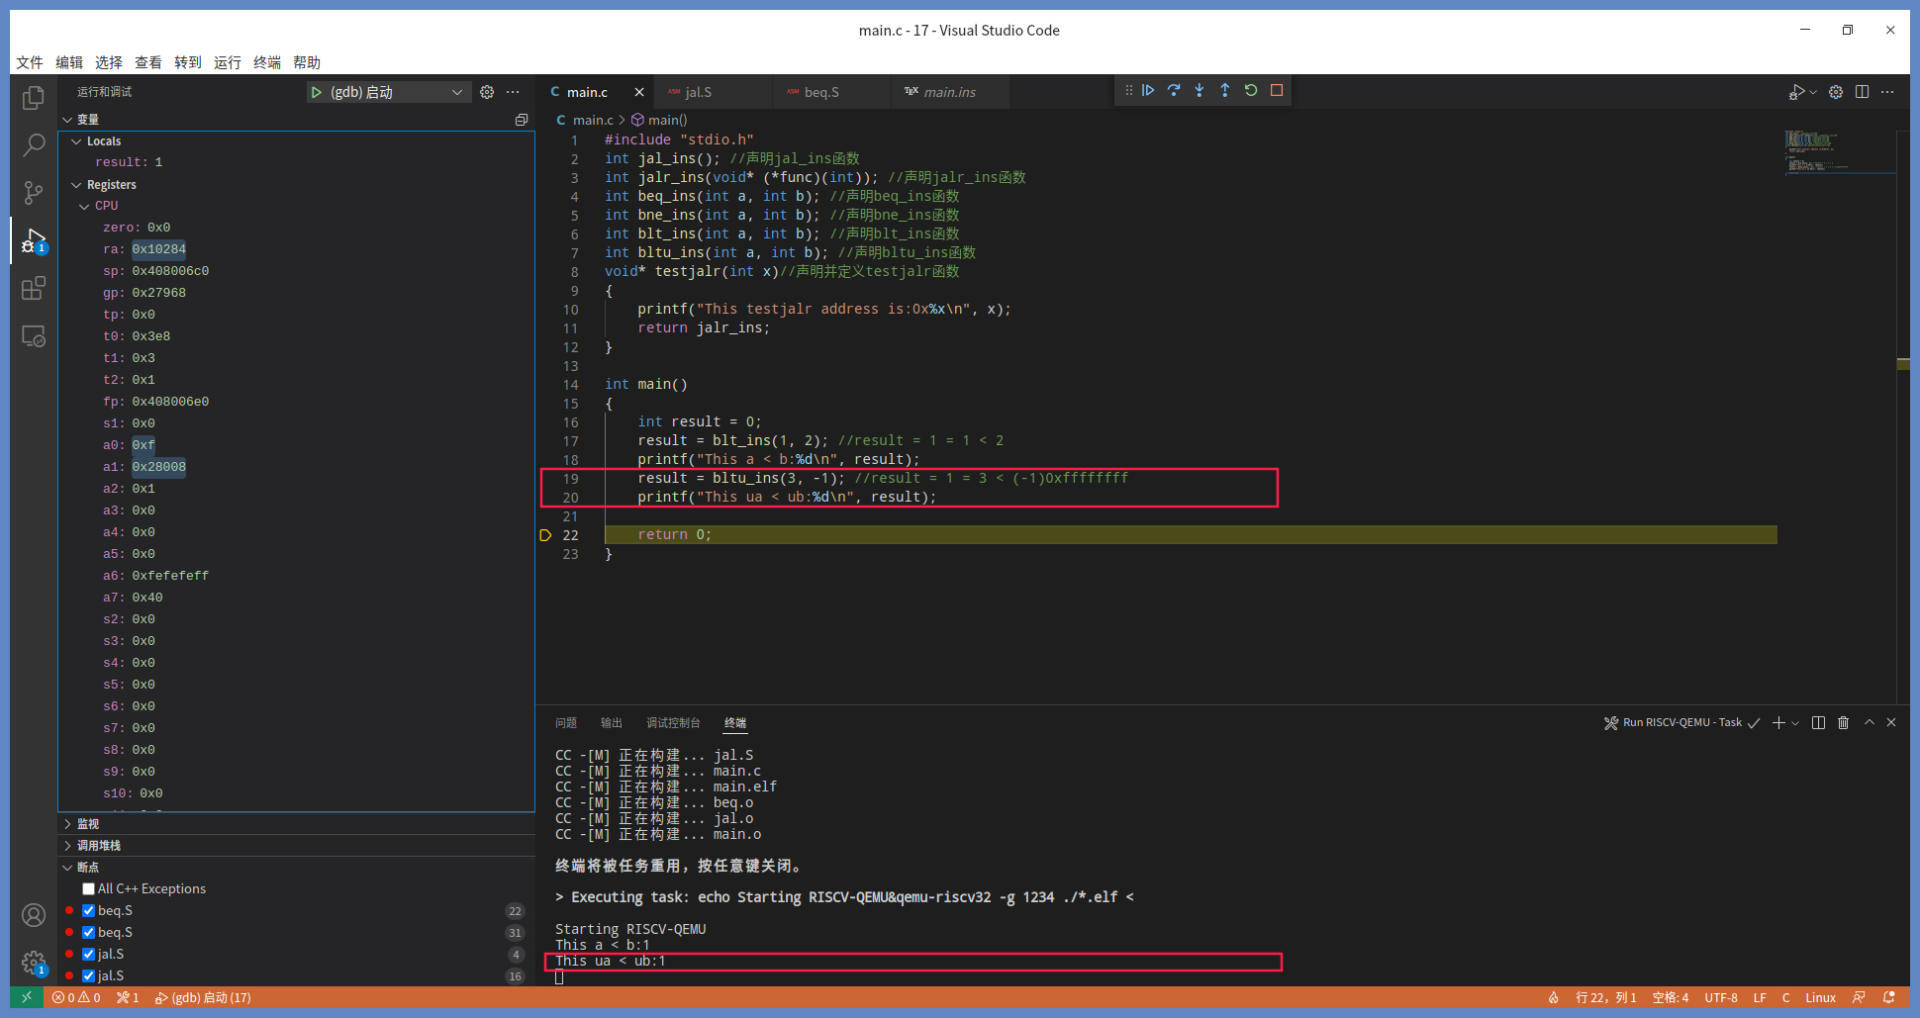The width and height of the screenshot is (1920, 1018).
Task: Collapse the CPU registers group
Action: pos(85,206)
